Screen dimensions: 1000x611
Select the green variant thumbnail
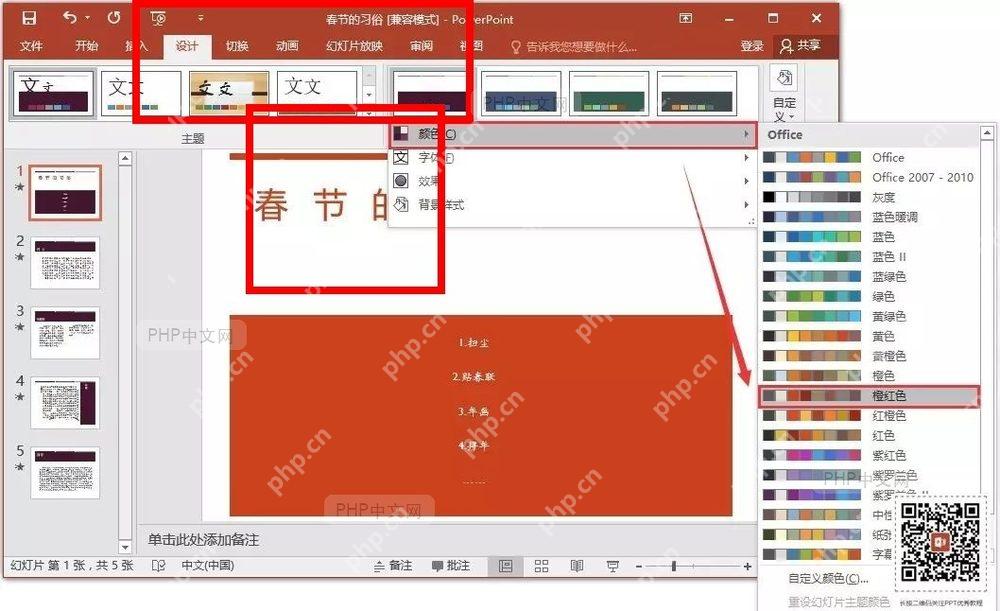pos(608,93)
